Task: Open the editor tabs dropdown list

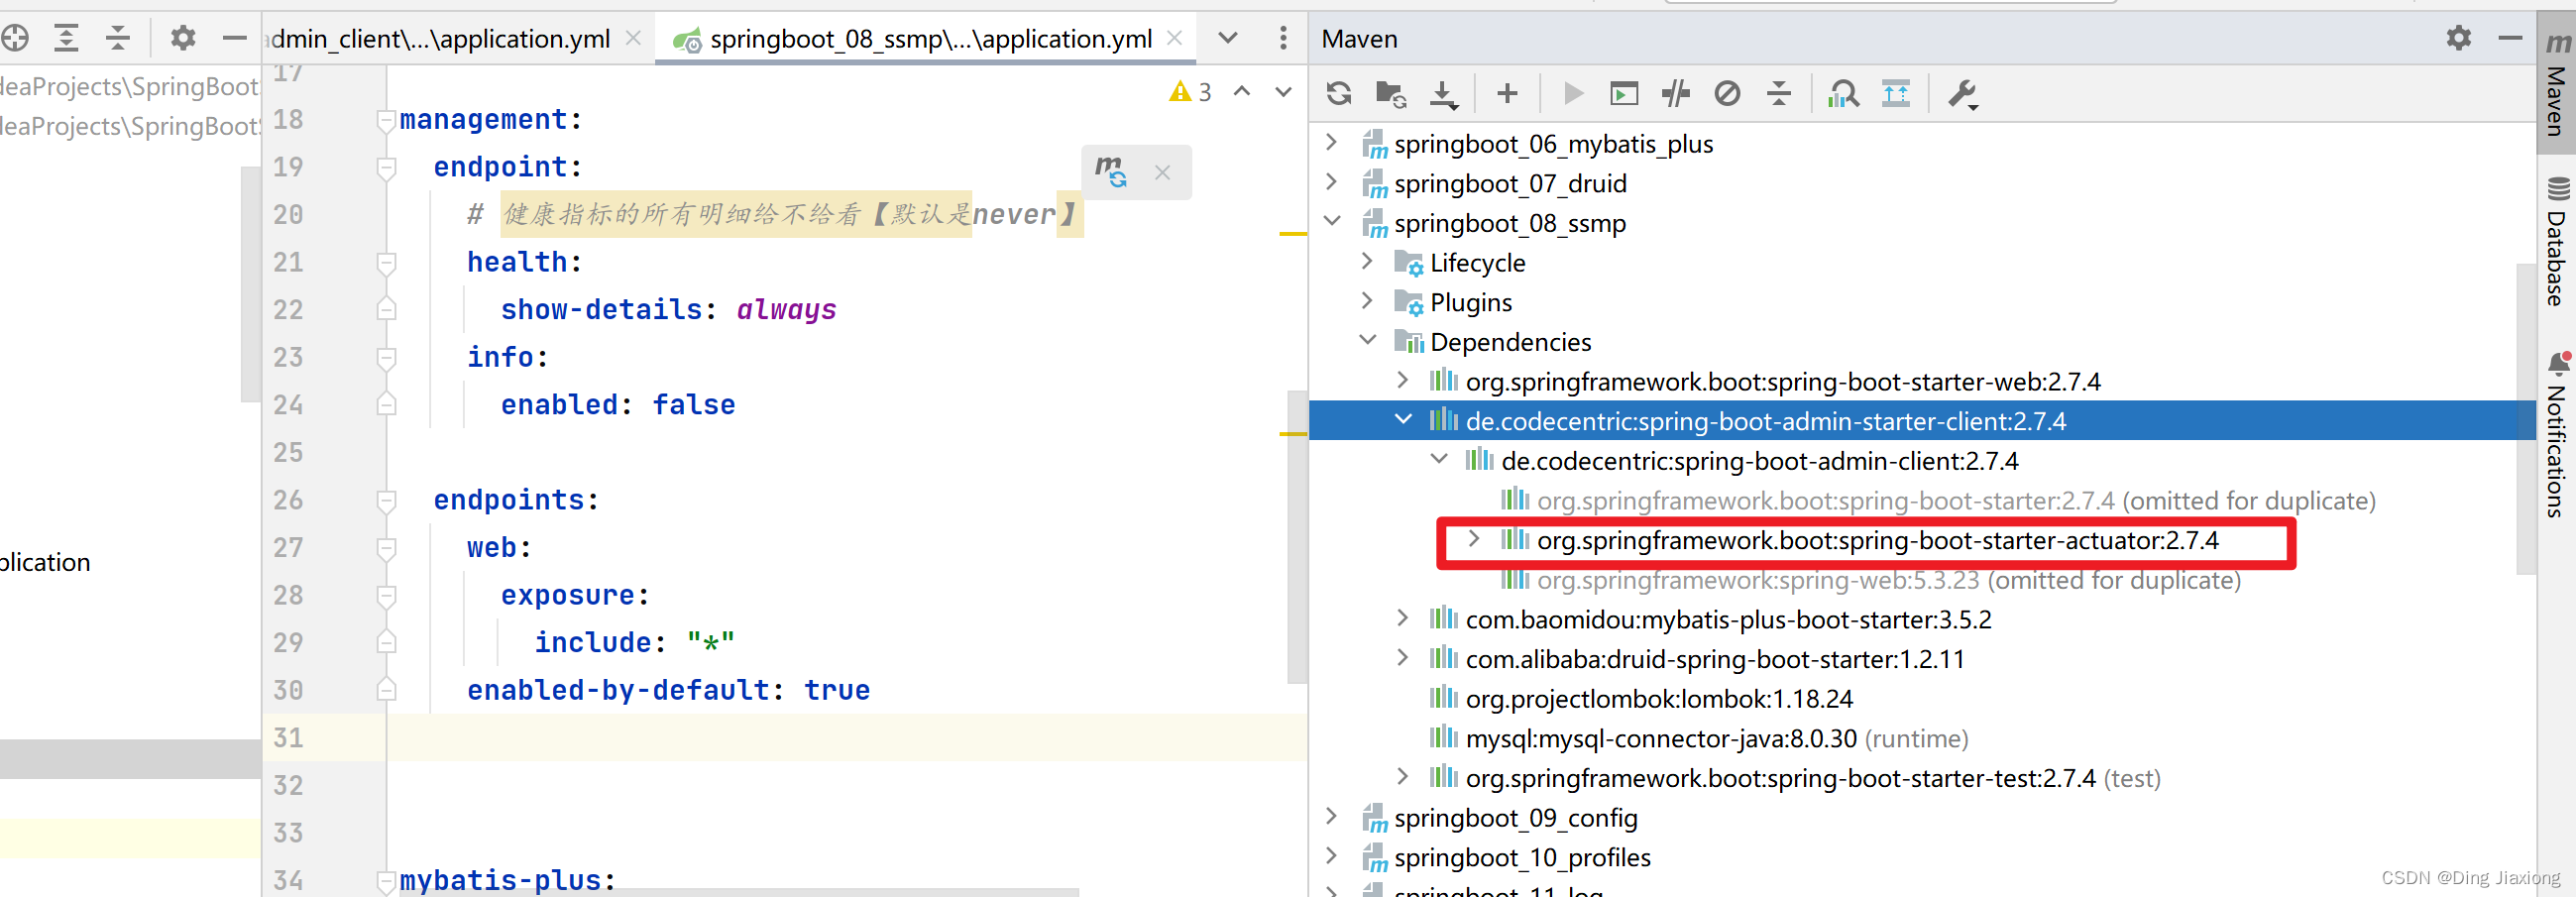Action: click(1228, 38)
